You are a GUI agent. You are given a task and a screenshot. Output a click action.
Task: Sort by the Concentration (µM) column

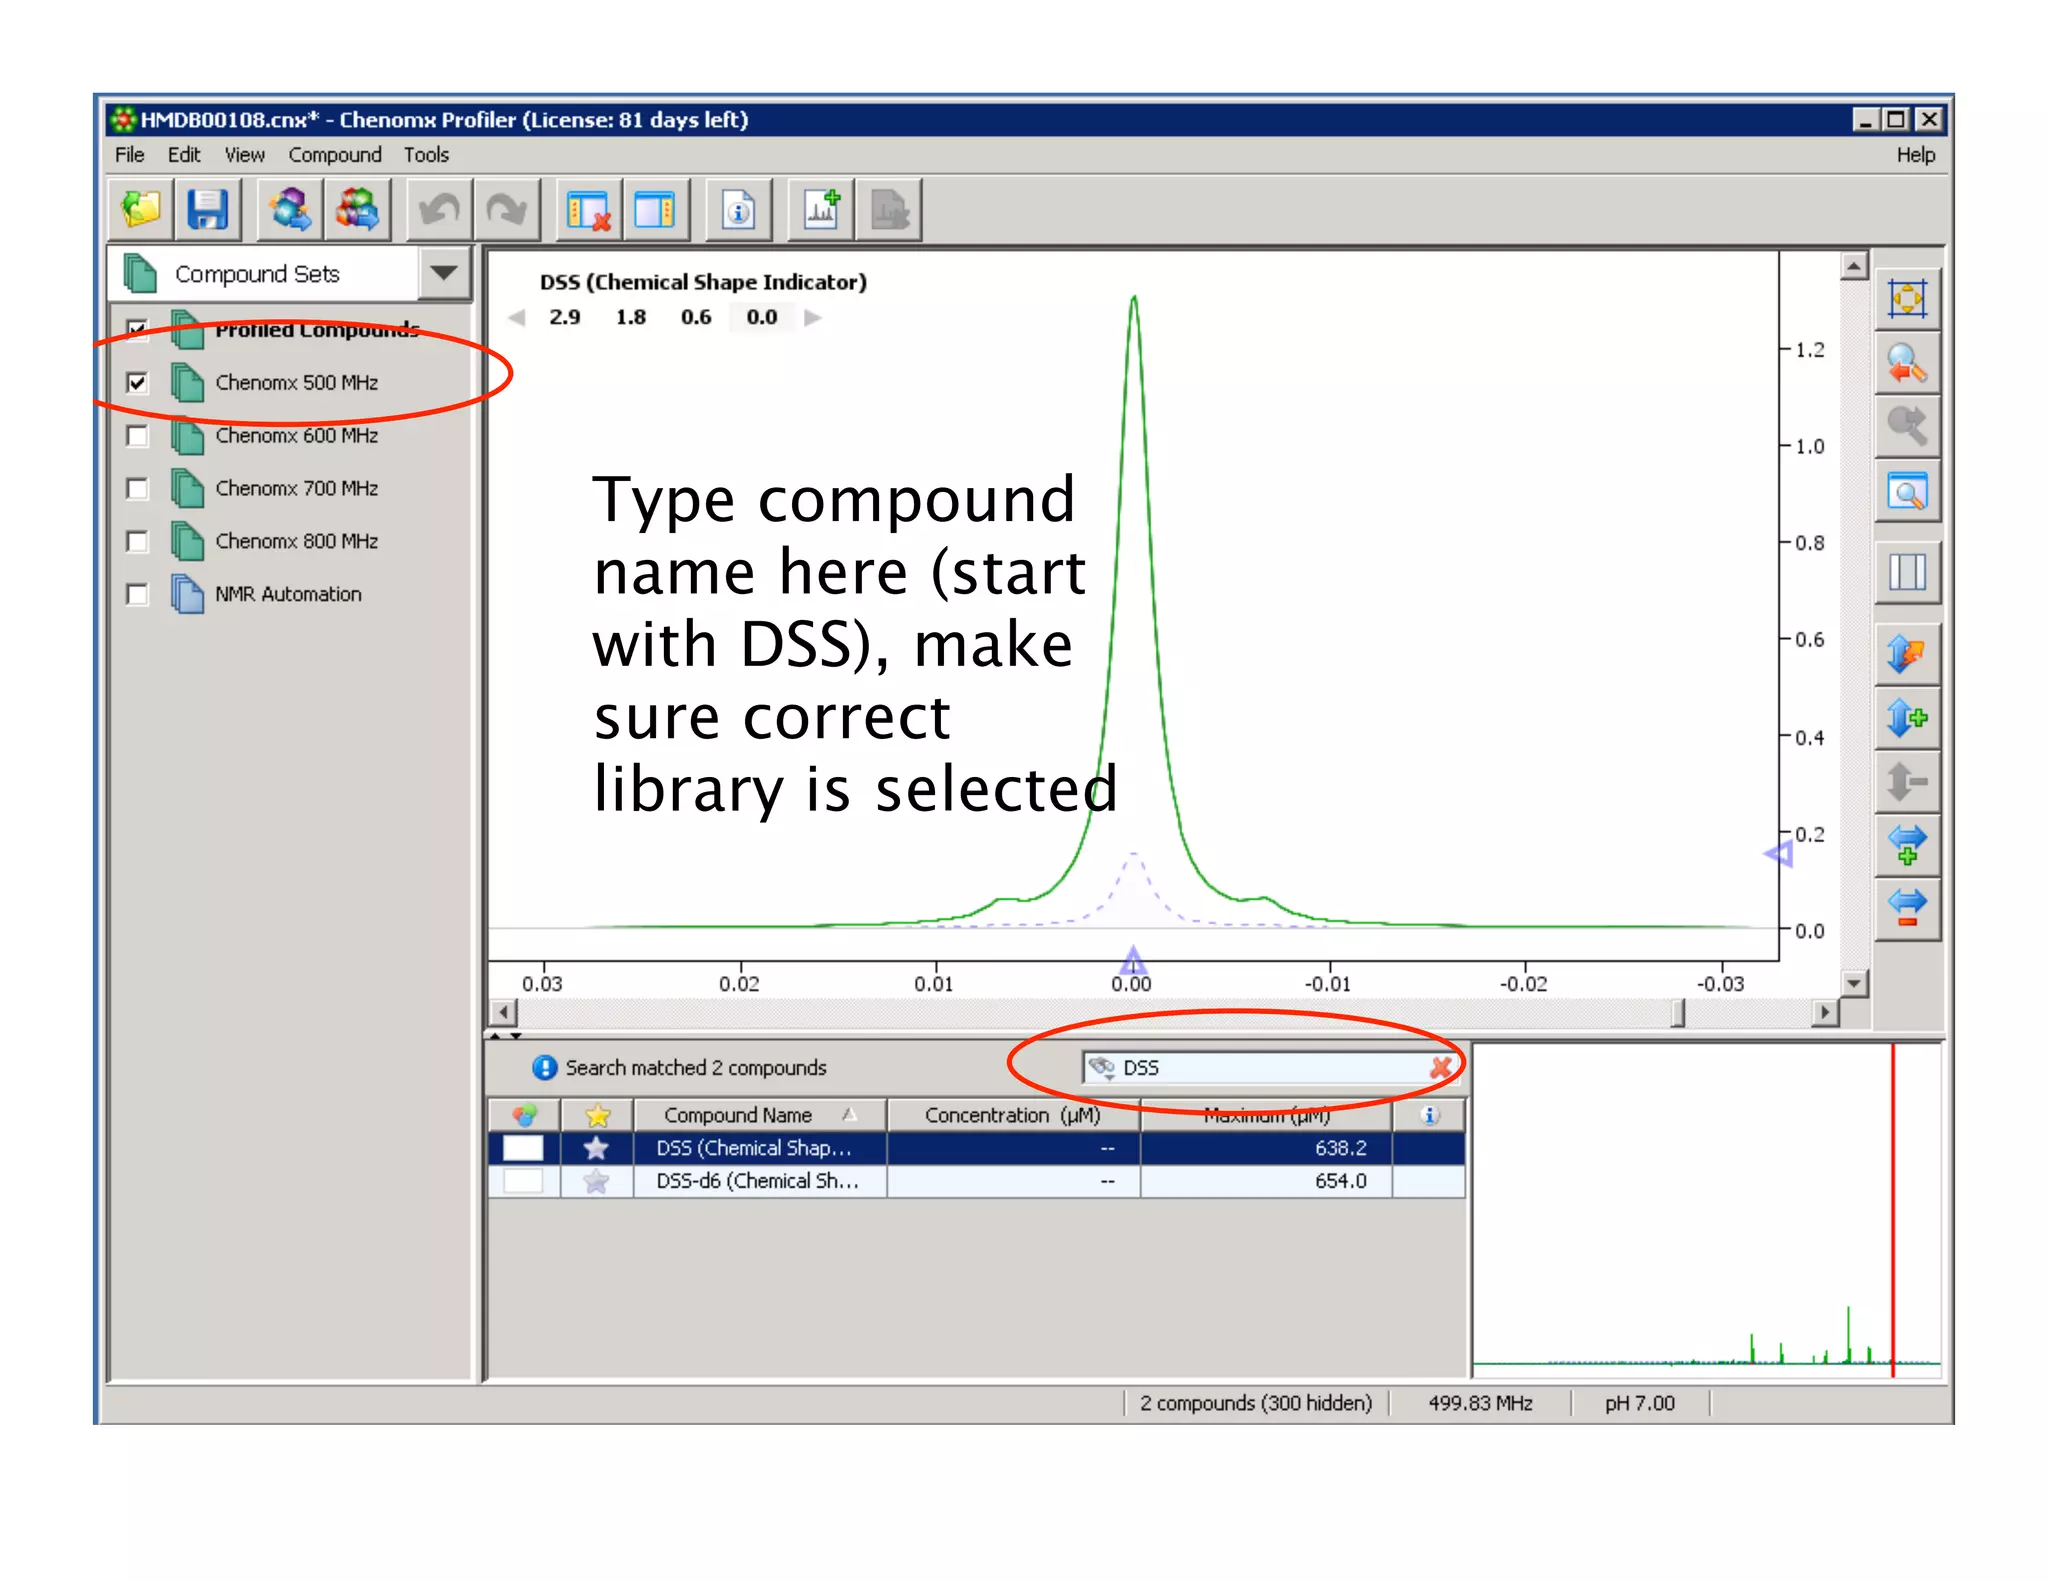1013,1115
